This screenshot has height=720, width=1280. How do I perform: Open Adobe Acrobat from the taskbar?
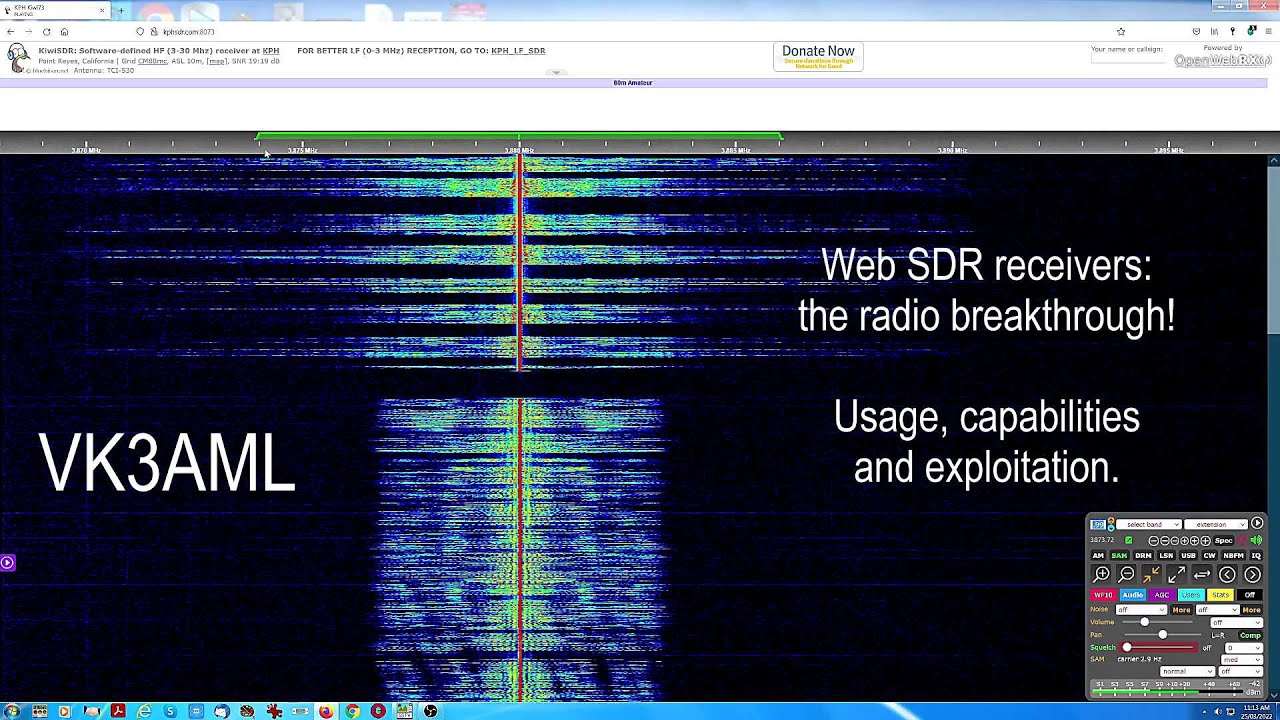(x=118, y=711)
